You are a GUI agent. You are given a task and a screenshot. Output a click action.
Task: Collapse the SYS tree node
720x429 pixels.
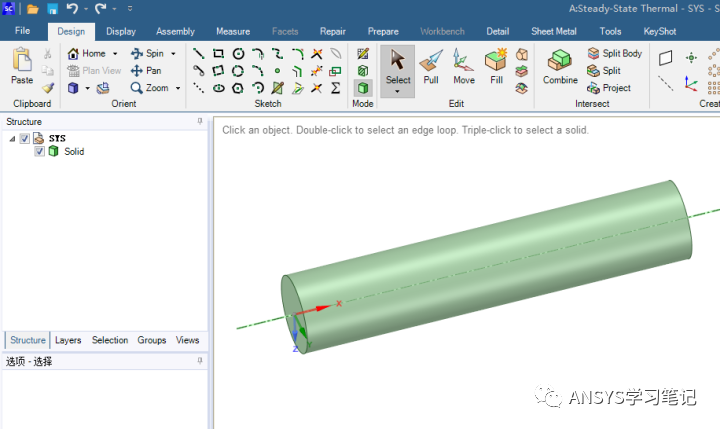tap(12, 139)
